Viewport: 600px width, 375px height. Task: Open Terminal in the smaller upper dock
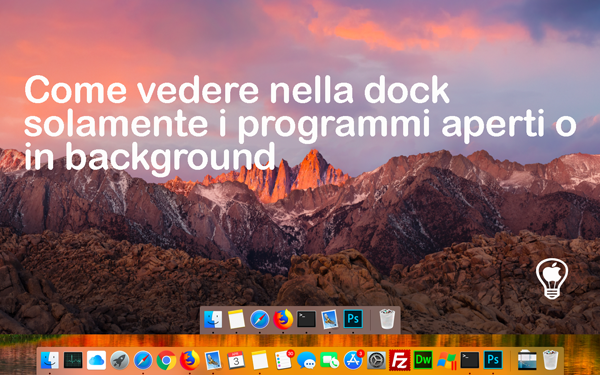pyautogui.click(x=307, y=319)
